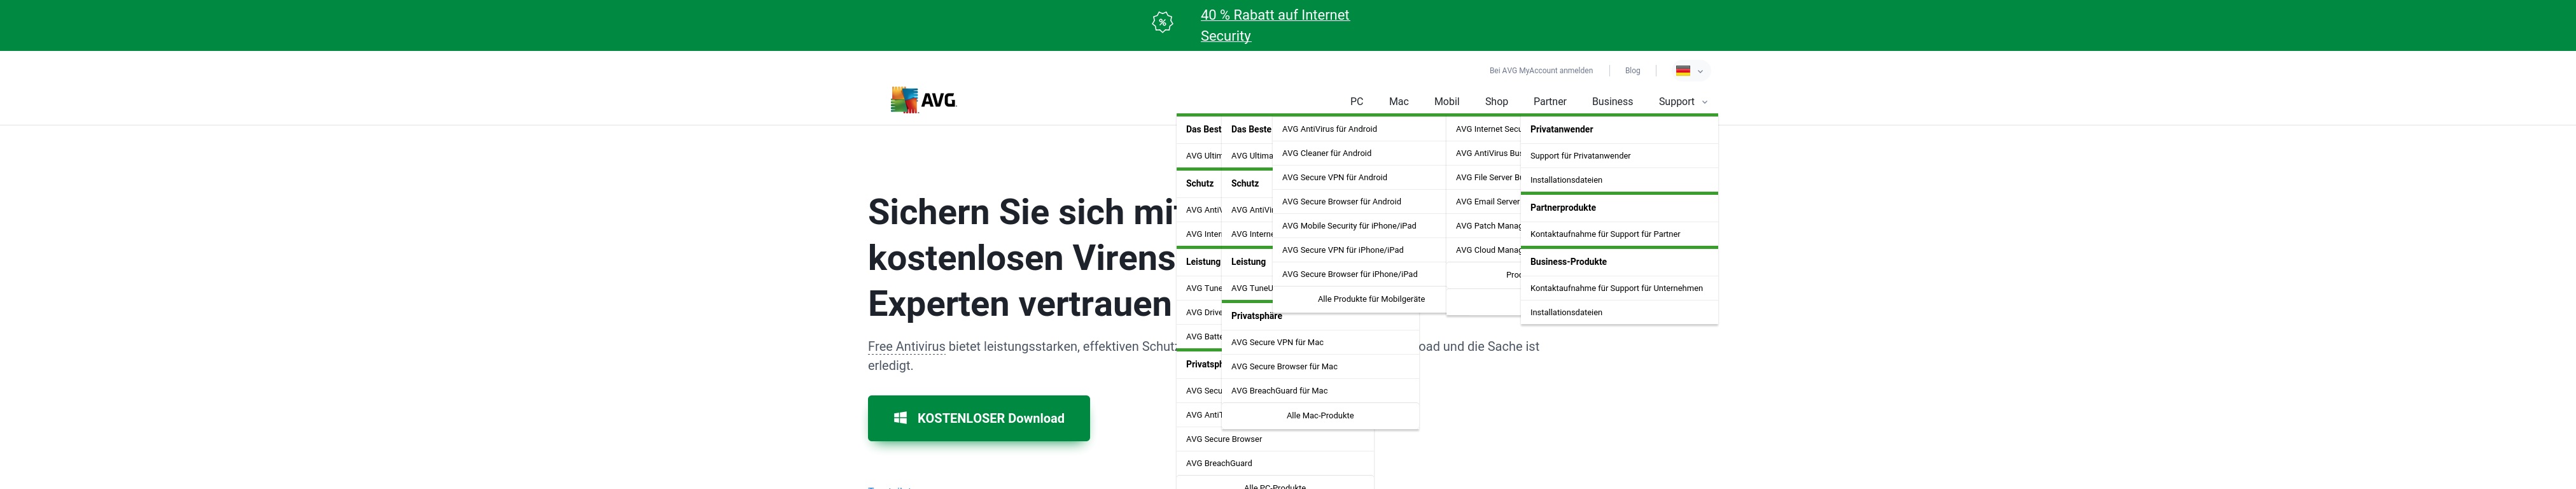This screenshot has width=2576, height=489.
Task: Open Bei AVG MyAccount anmelden link
Action: pyautogui.click(x=1540, y=71)
